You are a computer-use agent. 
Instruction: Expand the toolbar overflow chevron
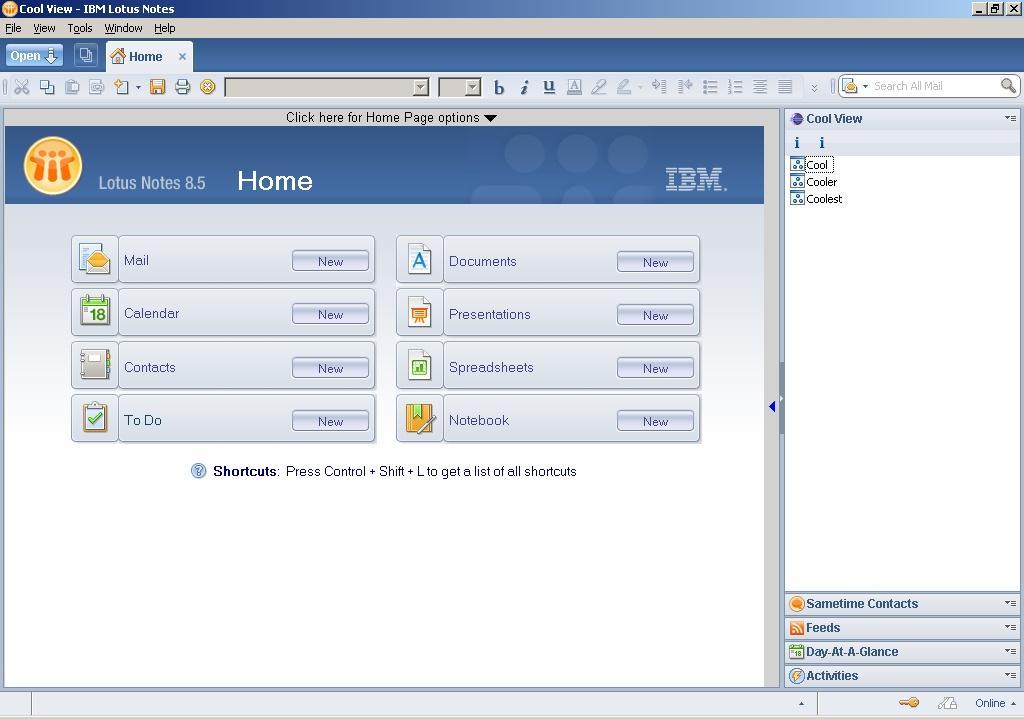pyautogui.click(x=814, y=88)
